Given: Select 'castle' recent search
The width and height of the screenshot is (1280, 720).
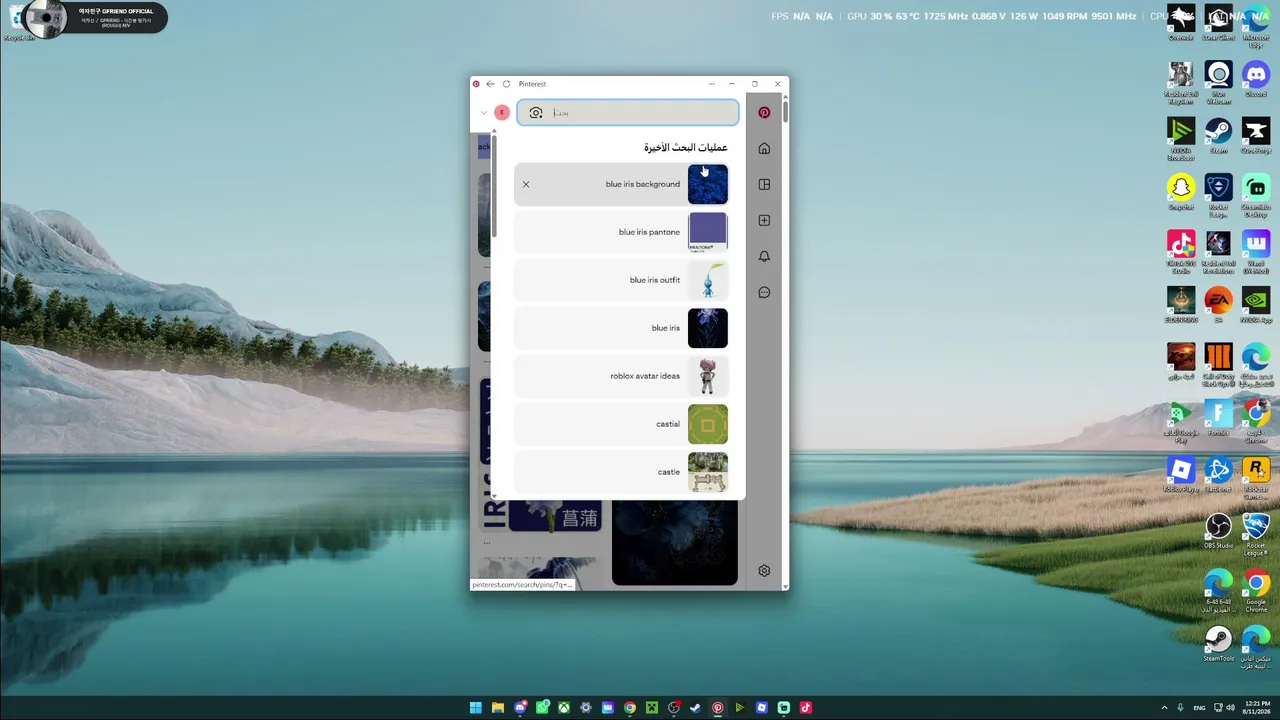Looking at the screenshot, I should click(621, 472).
